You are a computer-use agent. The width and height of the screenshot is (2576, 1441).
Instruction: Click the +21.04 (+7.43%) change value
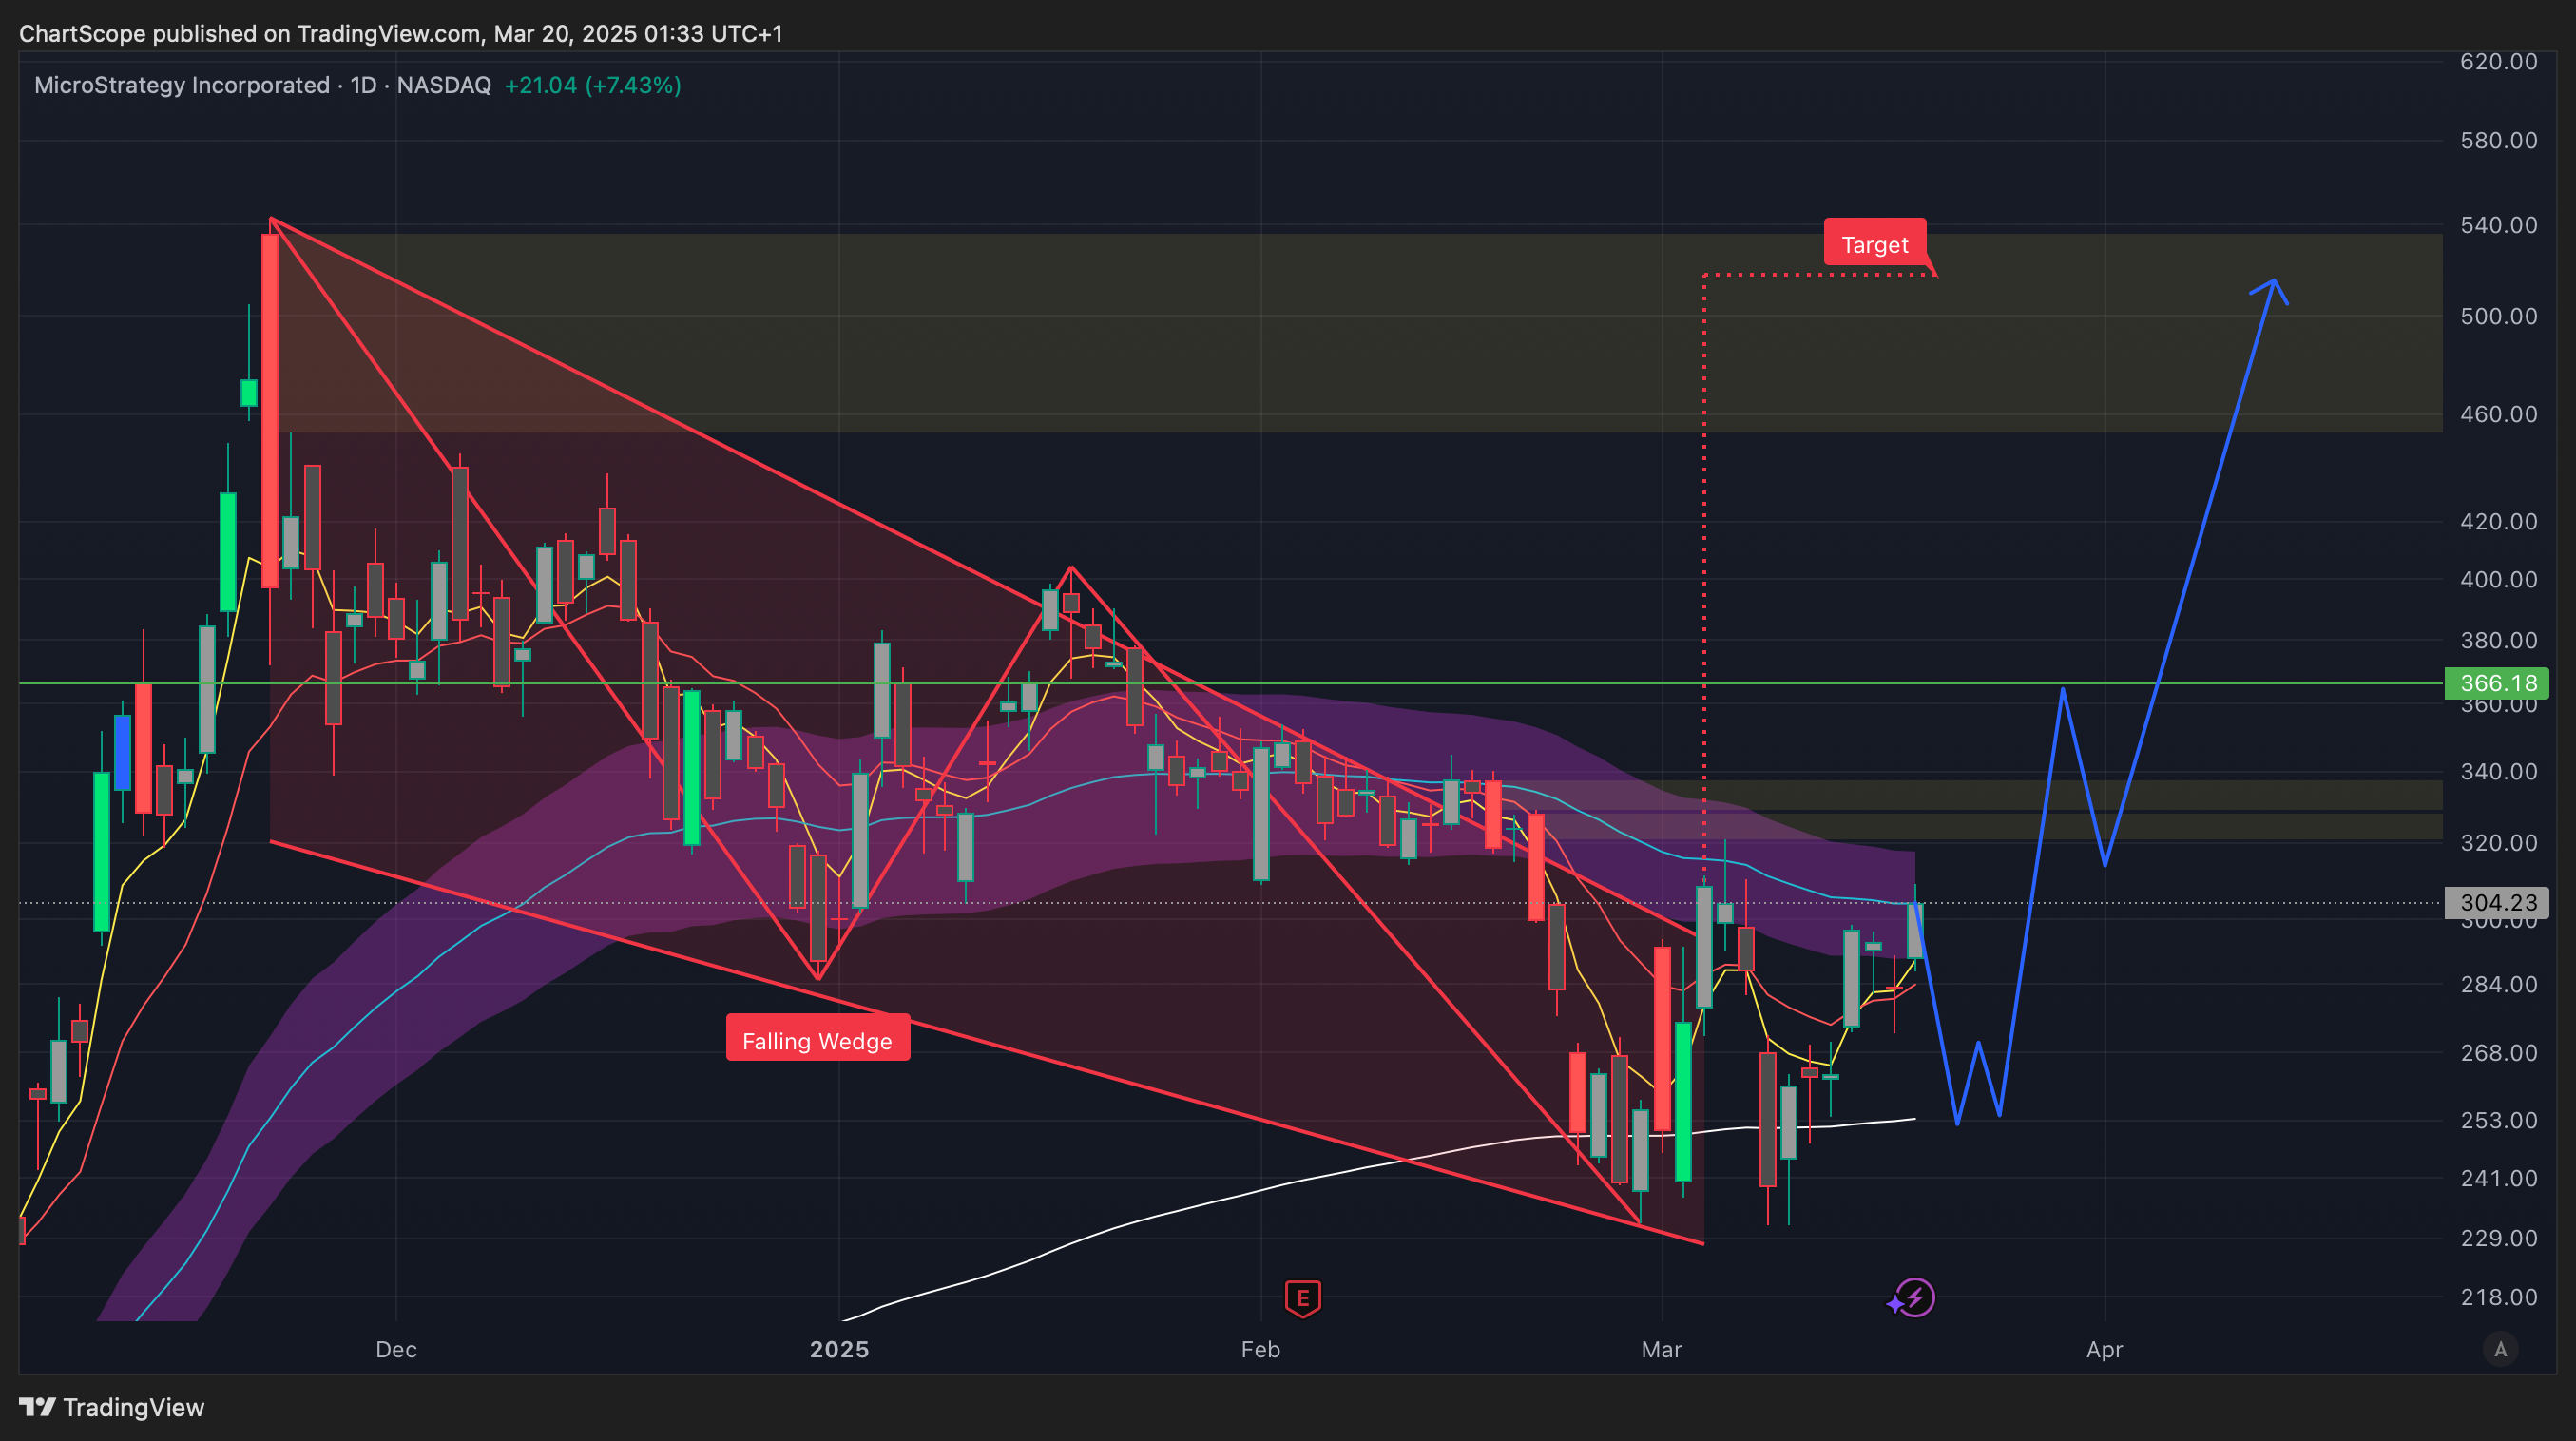click(592, 85)
